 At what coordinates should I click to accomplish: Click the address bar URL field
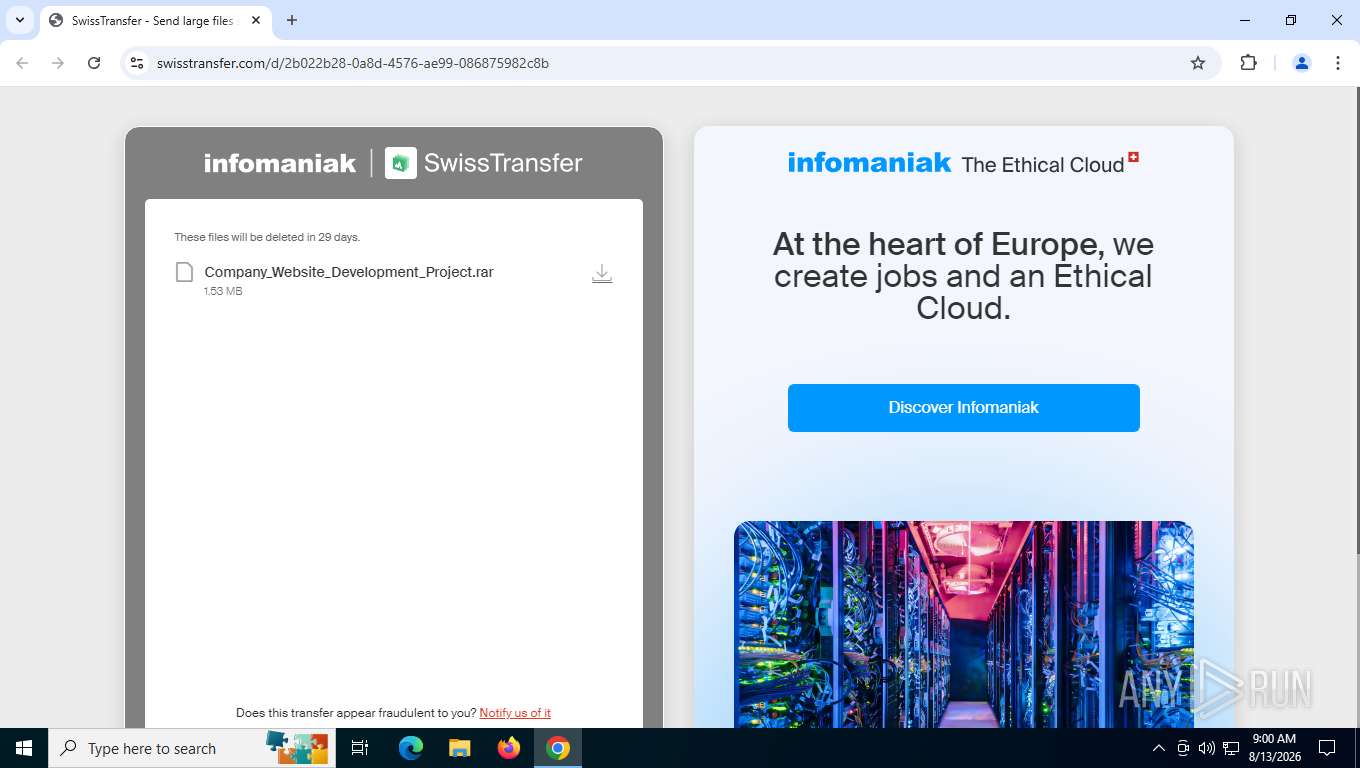coord(668,63)
